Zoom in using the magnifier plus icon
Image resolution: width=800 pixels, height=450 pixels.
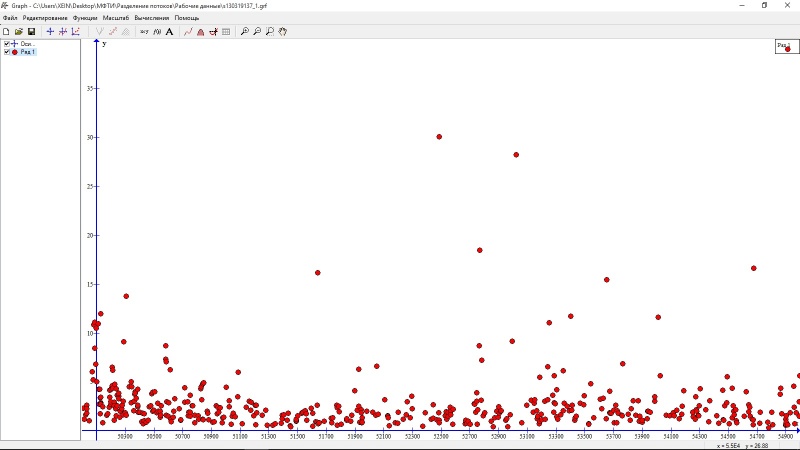(245, 32)
